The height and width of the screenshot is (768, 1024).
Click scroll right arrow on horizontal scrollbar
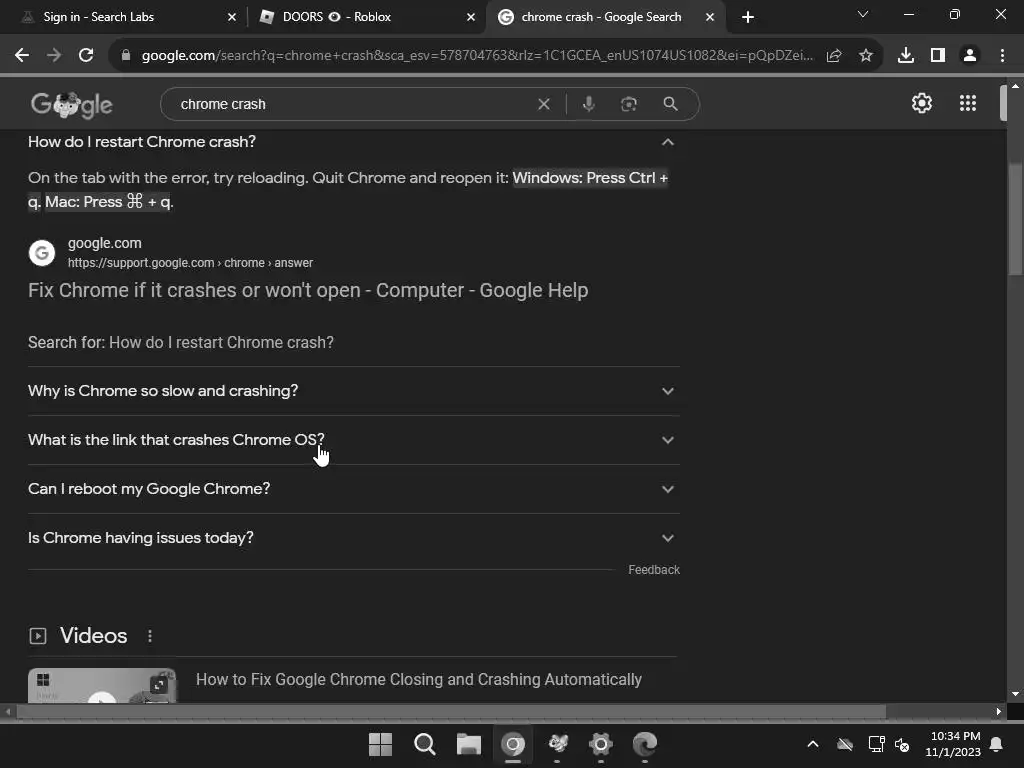click(999, 711)
